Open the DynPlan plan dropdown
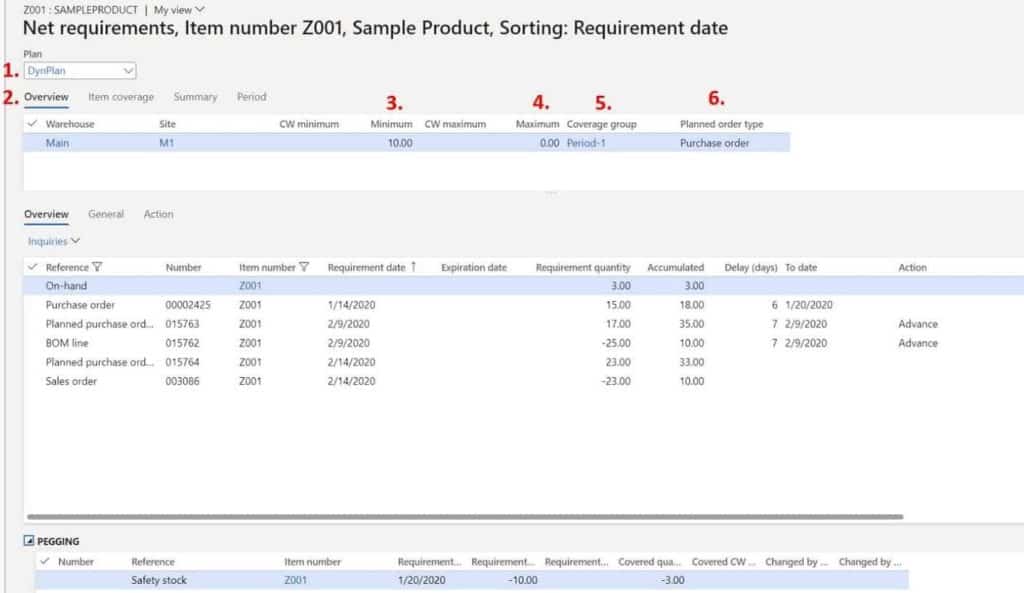This screenshot has height=593, width=1024. click(x=127, y=72)
